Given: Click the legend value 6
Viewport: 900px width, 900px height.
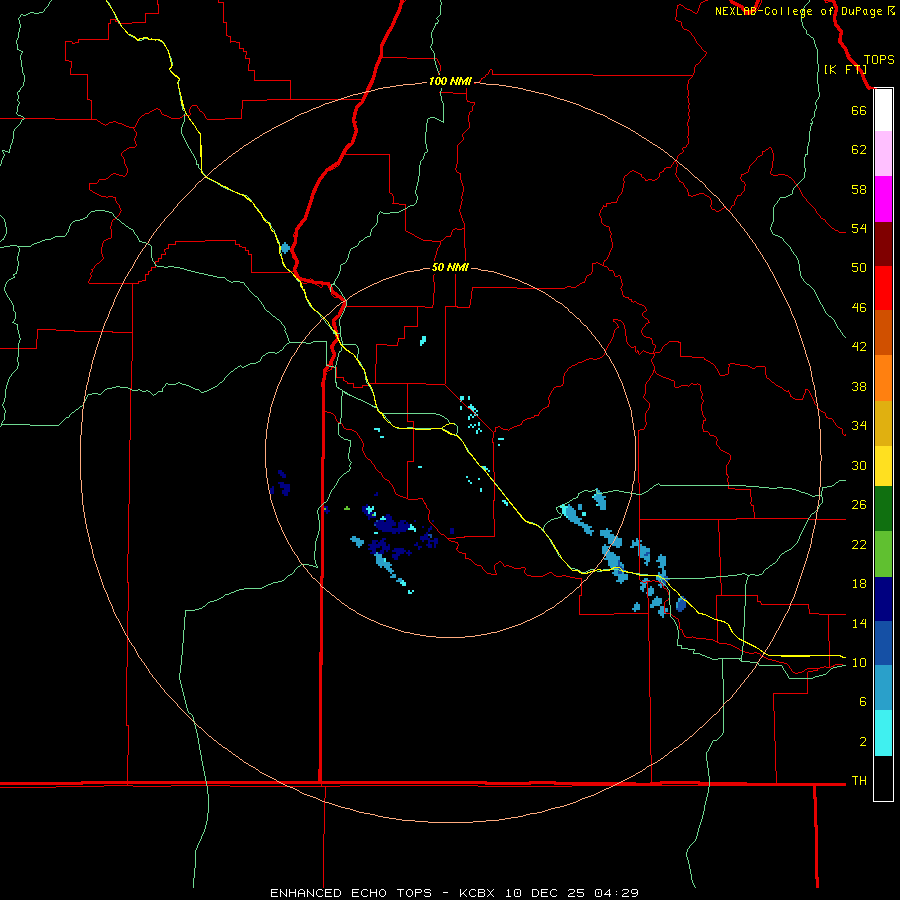Looking at the screenshot, I should pos(863,702).
